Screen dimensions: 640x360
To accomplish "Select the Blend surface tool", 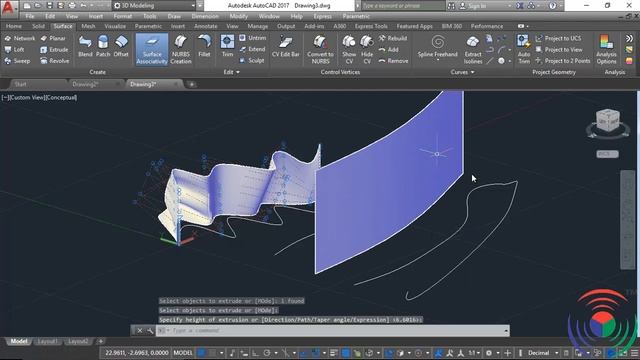I will 85,46.
